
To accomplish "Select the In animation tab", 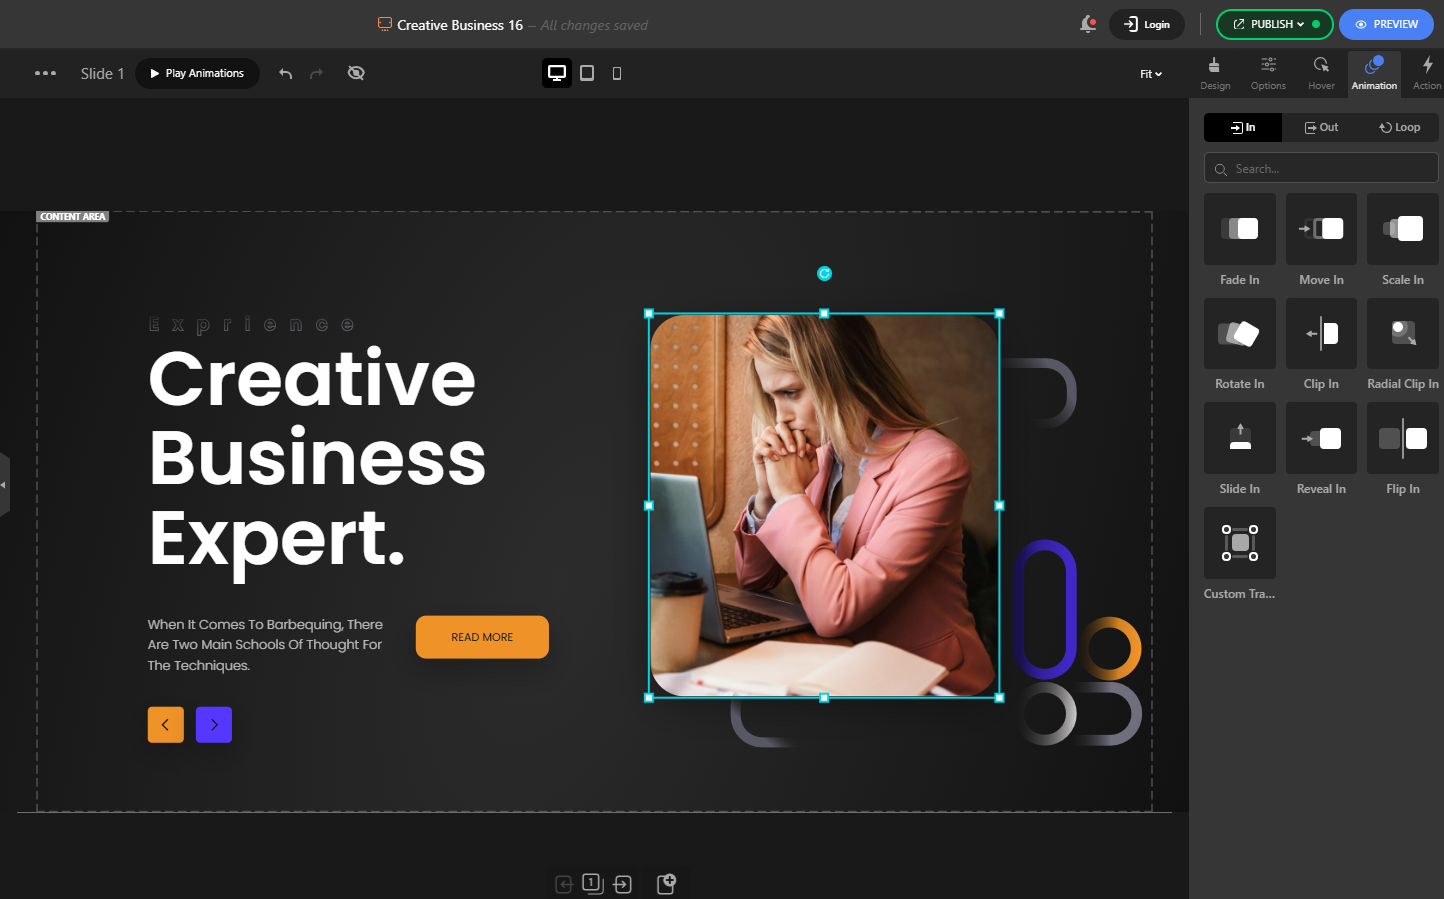I will 1243,127.
